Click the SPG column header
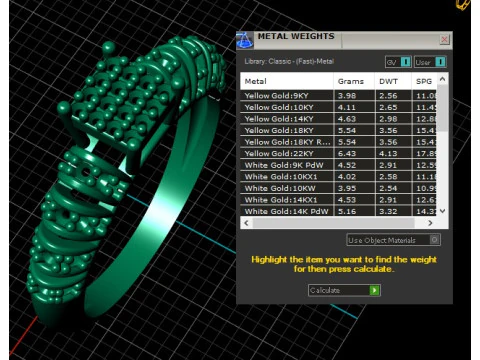This screenshot has height=360, width=480. pos(424,81)
